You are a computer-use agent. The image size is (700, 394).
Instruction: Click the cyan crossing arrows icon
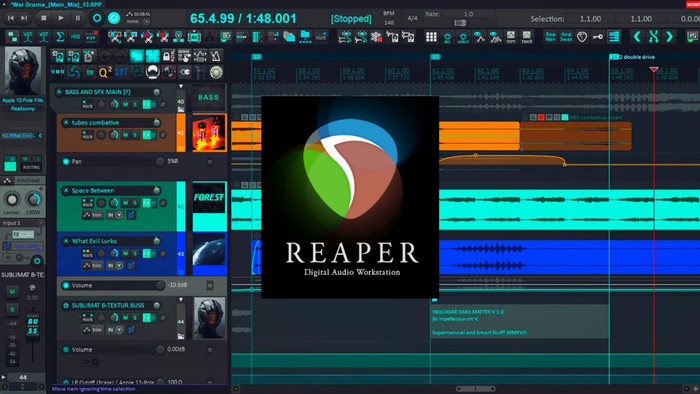[x=653, y=37]
